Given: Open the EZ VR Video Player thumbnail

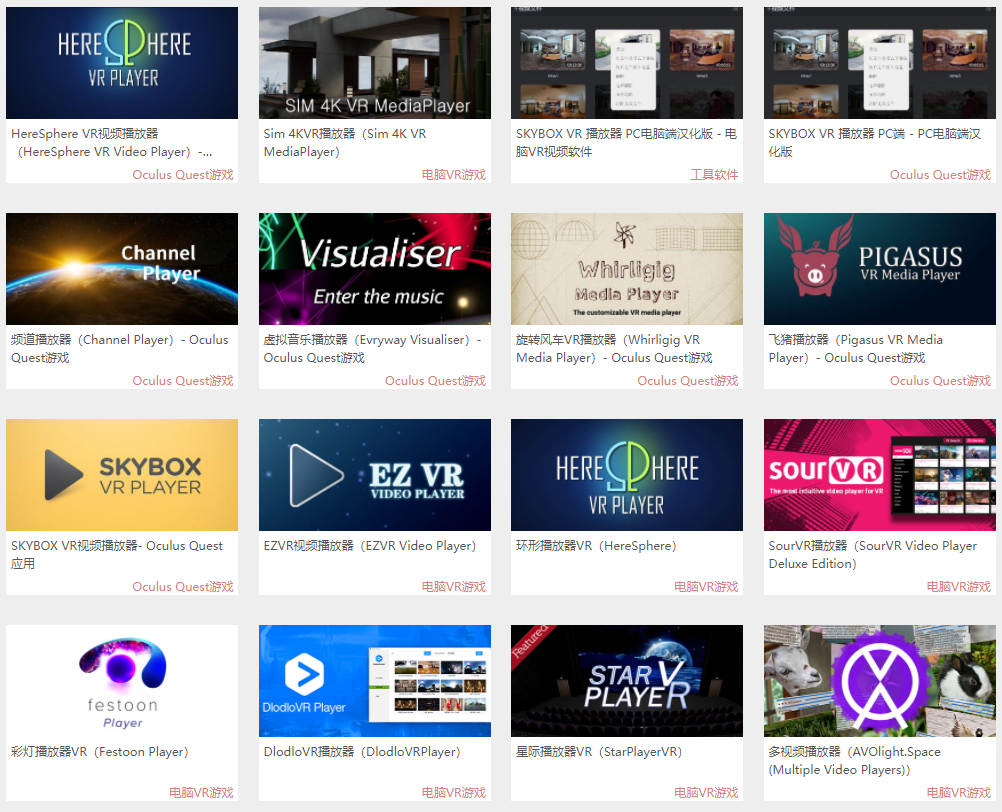Looking at the screenshot, I should 374,475.
